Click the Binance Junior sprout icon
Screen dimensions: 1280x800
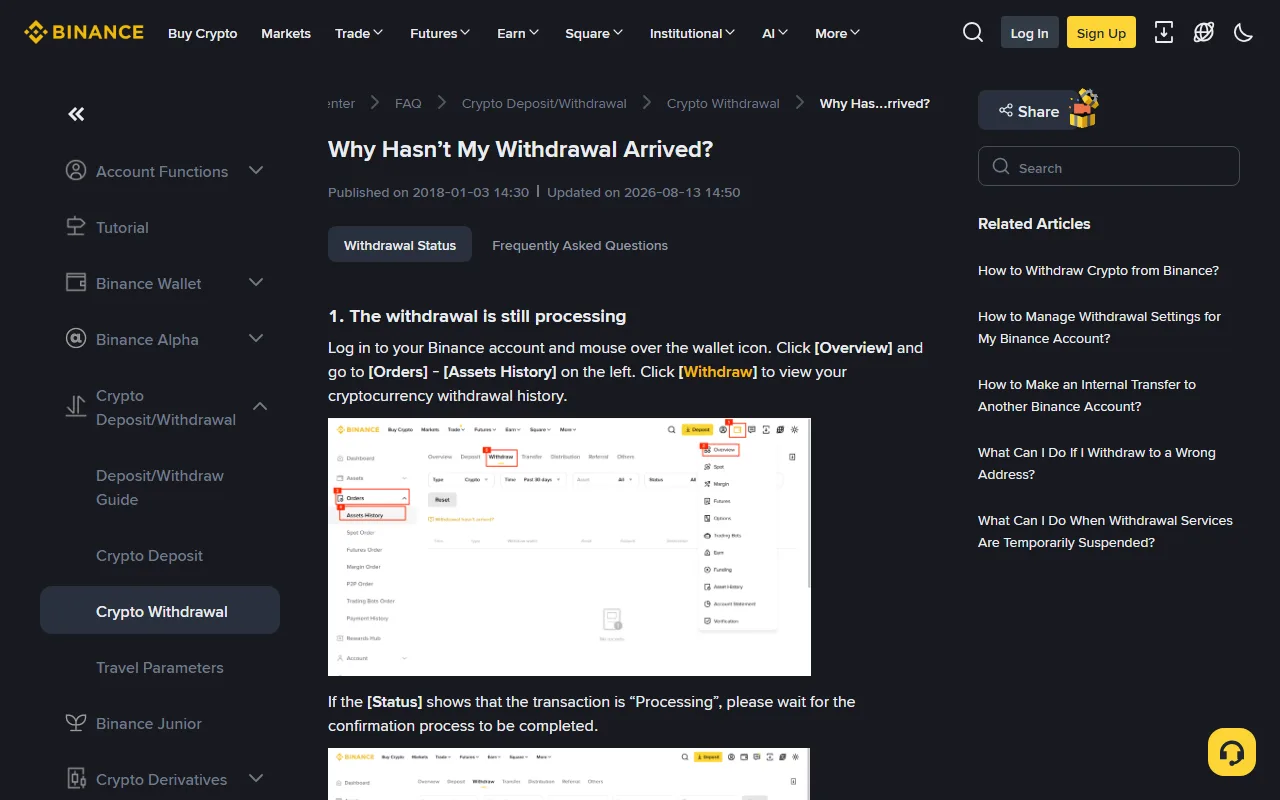[x=76, y=723]
